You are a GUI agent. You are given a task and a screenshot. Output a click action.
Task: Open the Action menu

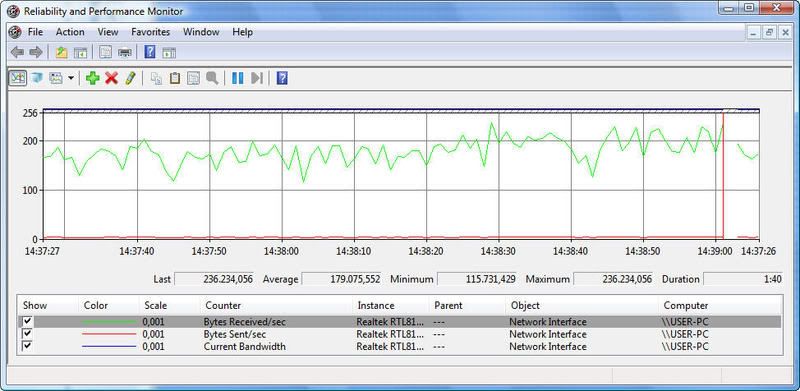coord(70,32)
